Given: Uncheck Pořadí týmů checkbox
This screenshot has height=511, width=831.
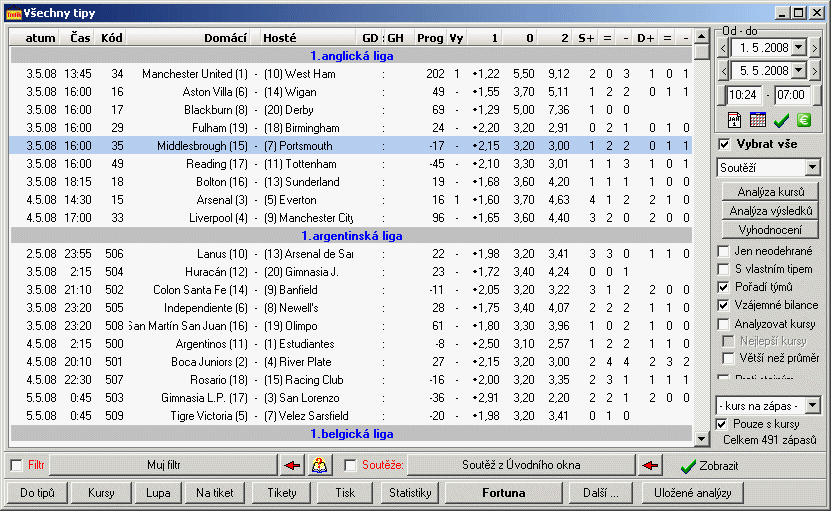Looking at the screenshot, I should [x=723, y=287].
